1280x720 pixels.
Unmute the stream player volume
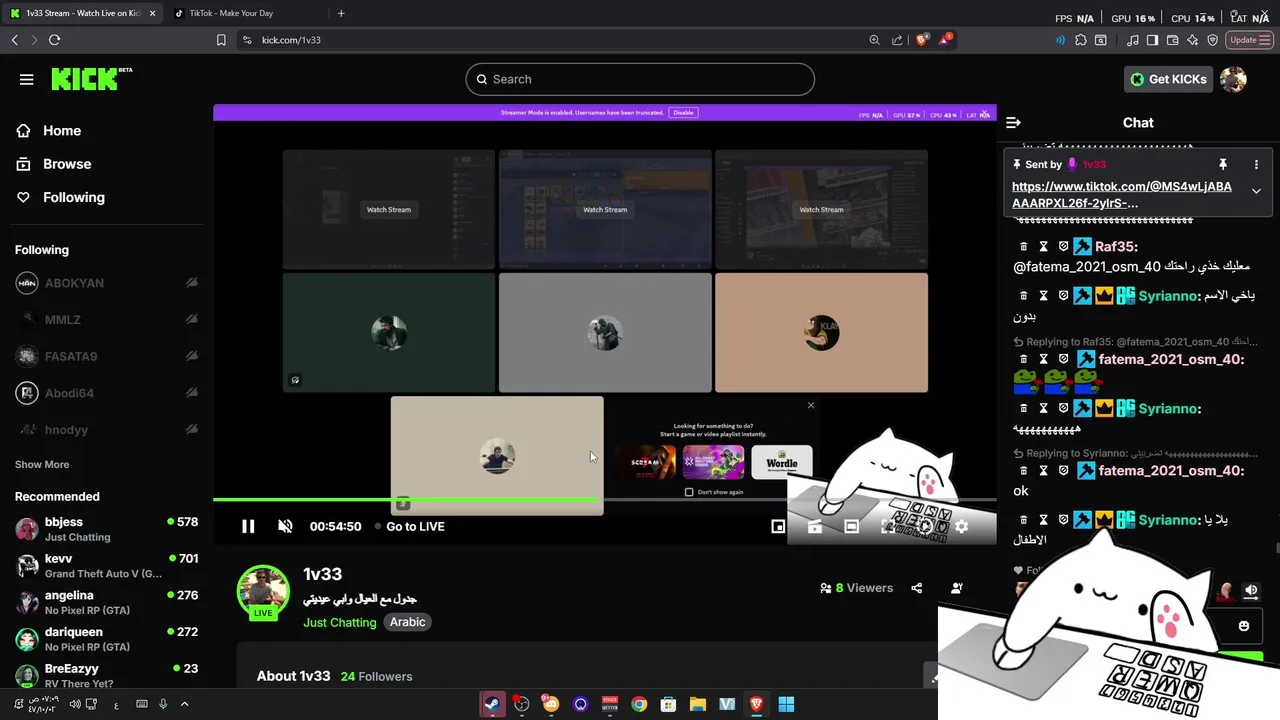pos(285,526)
